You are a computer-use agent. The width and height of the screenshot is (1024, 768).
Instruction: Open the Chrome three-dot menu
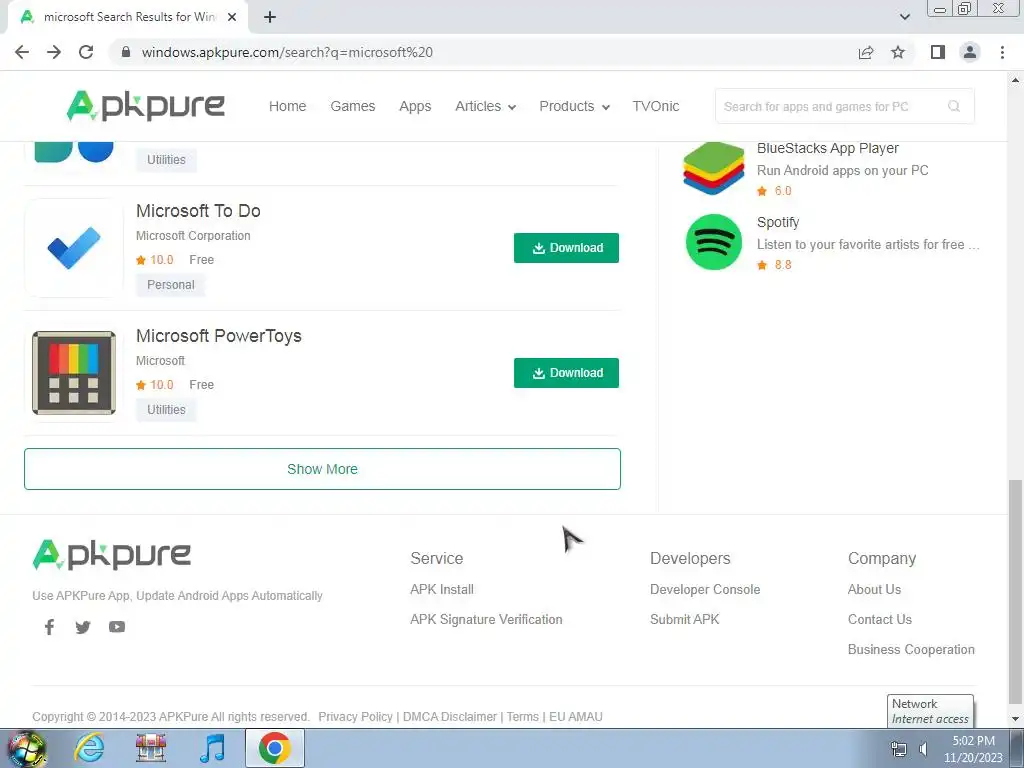coord(1002,52)
